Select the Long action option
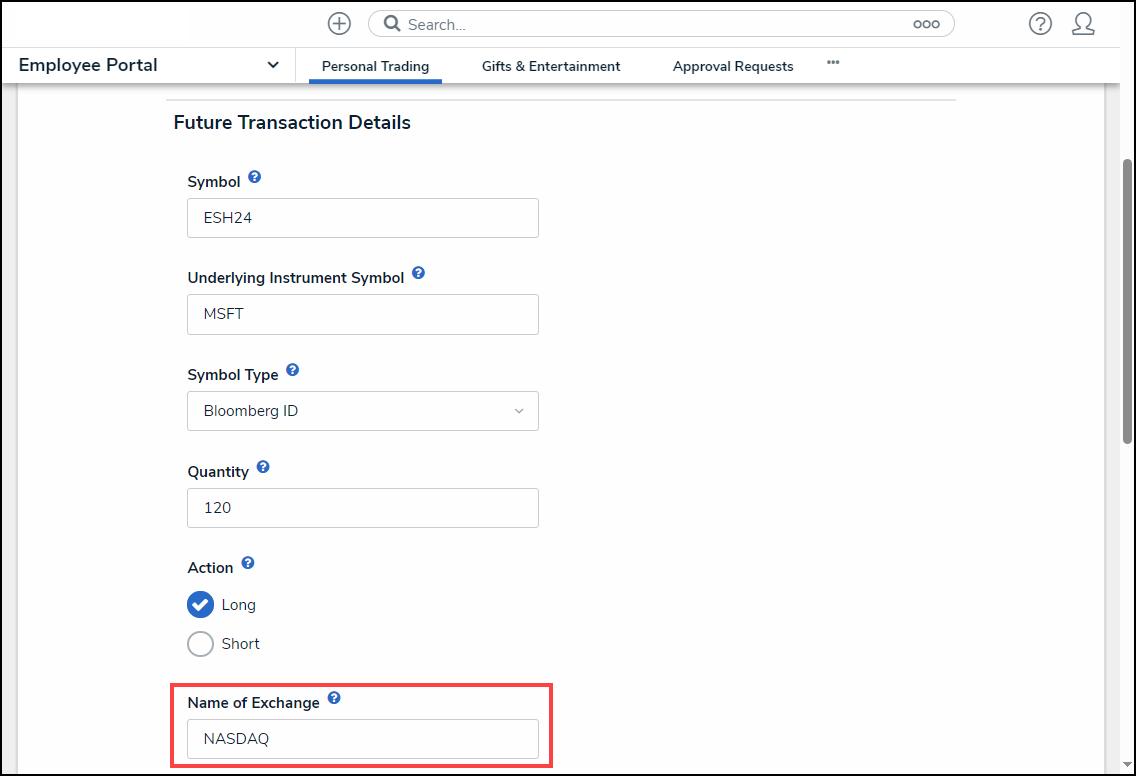 point(201,605)
